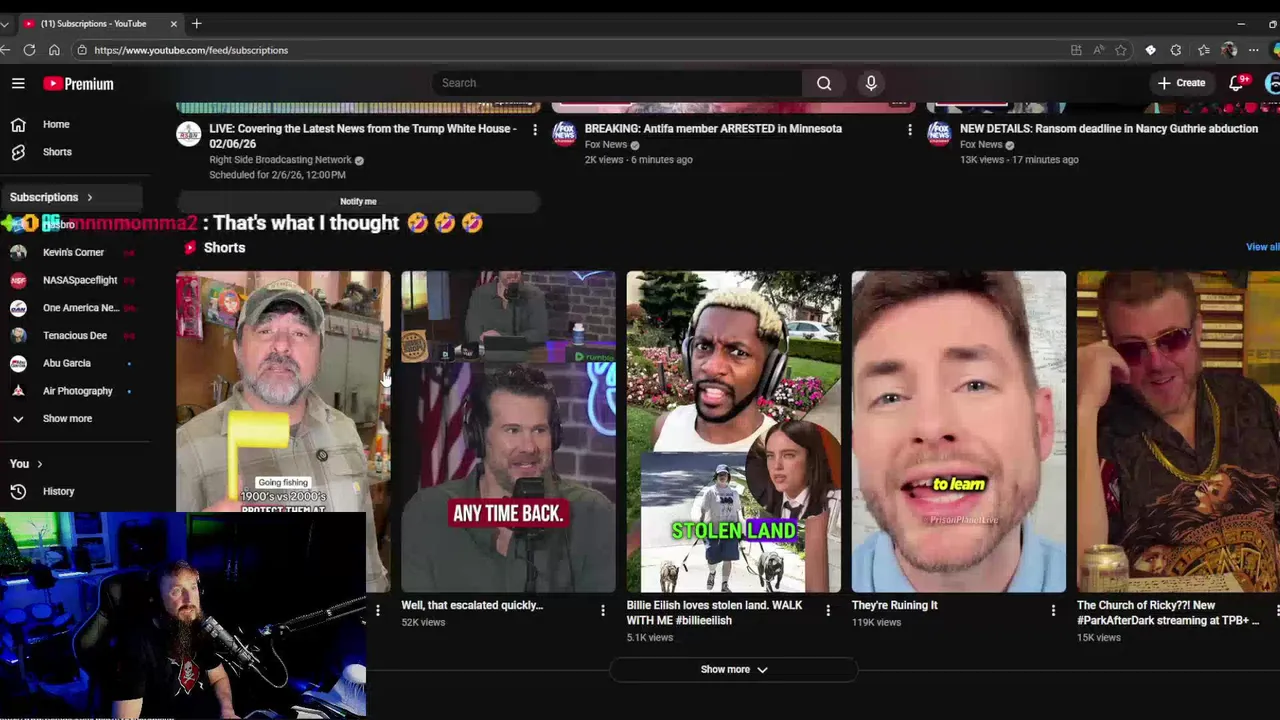
Task: Click The Church of Ricky title text
Action: (1168, 613)
